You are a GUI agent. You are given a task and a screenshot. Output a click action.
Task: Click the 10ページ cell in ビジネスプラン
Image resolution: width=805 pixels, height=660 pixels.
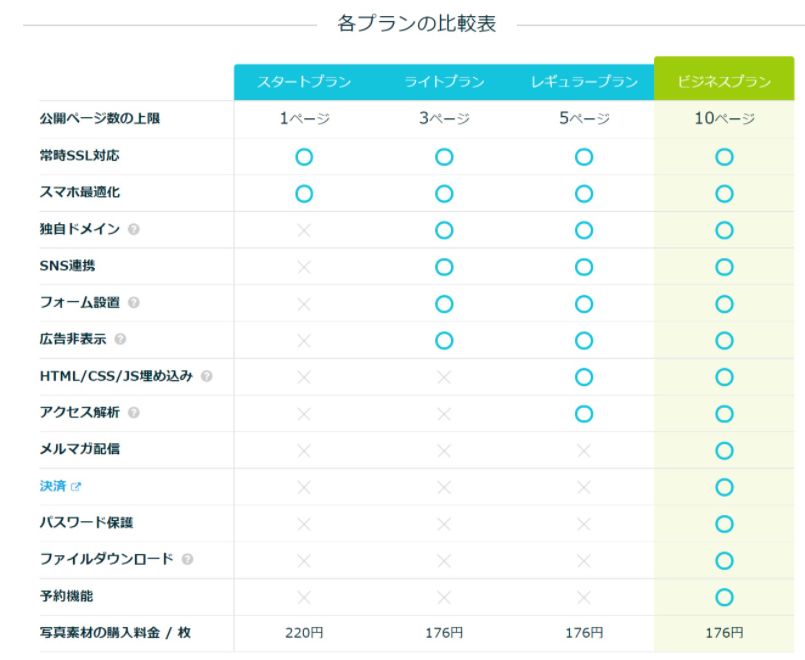[724, 119]
